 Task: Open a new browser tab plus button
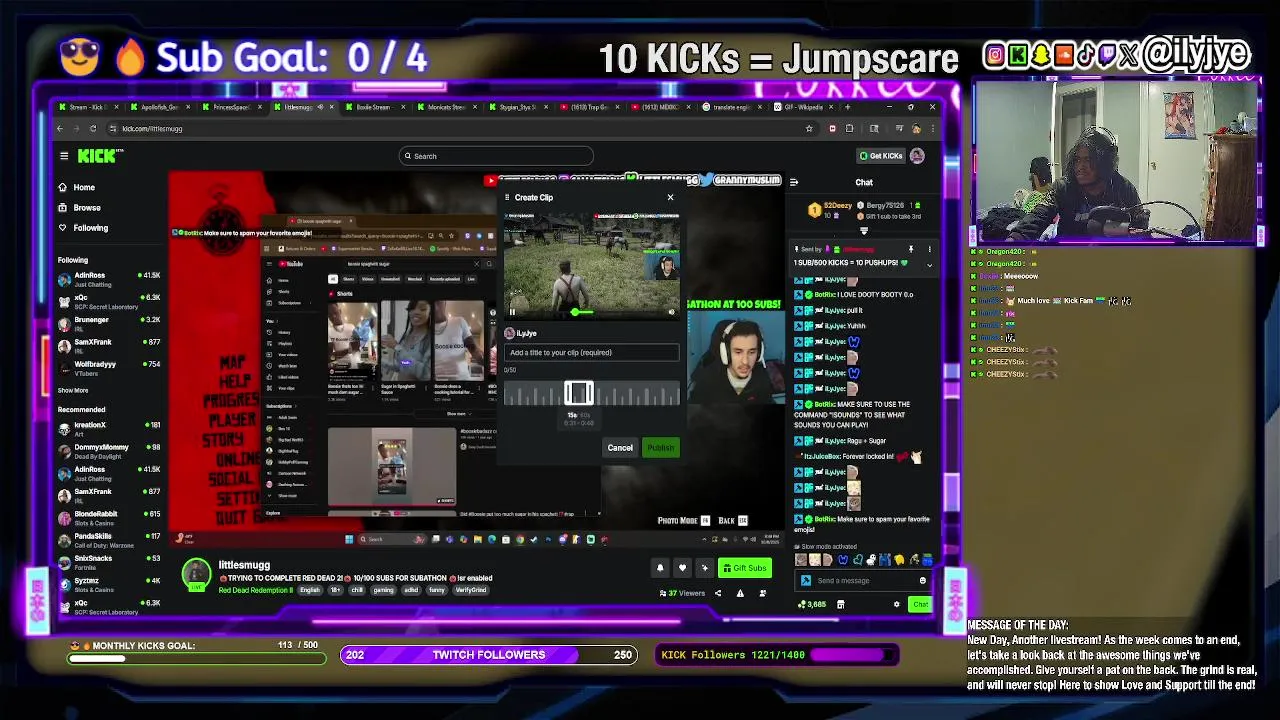[848, 107]
